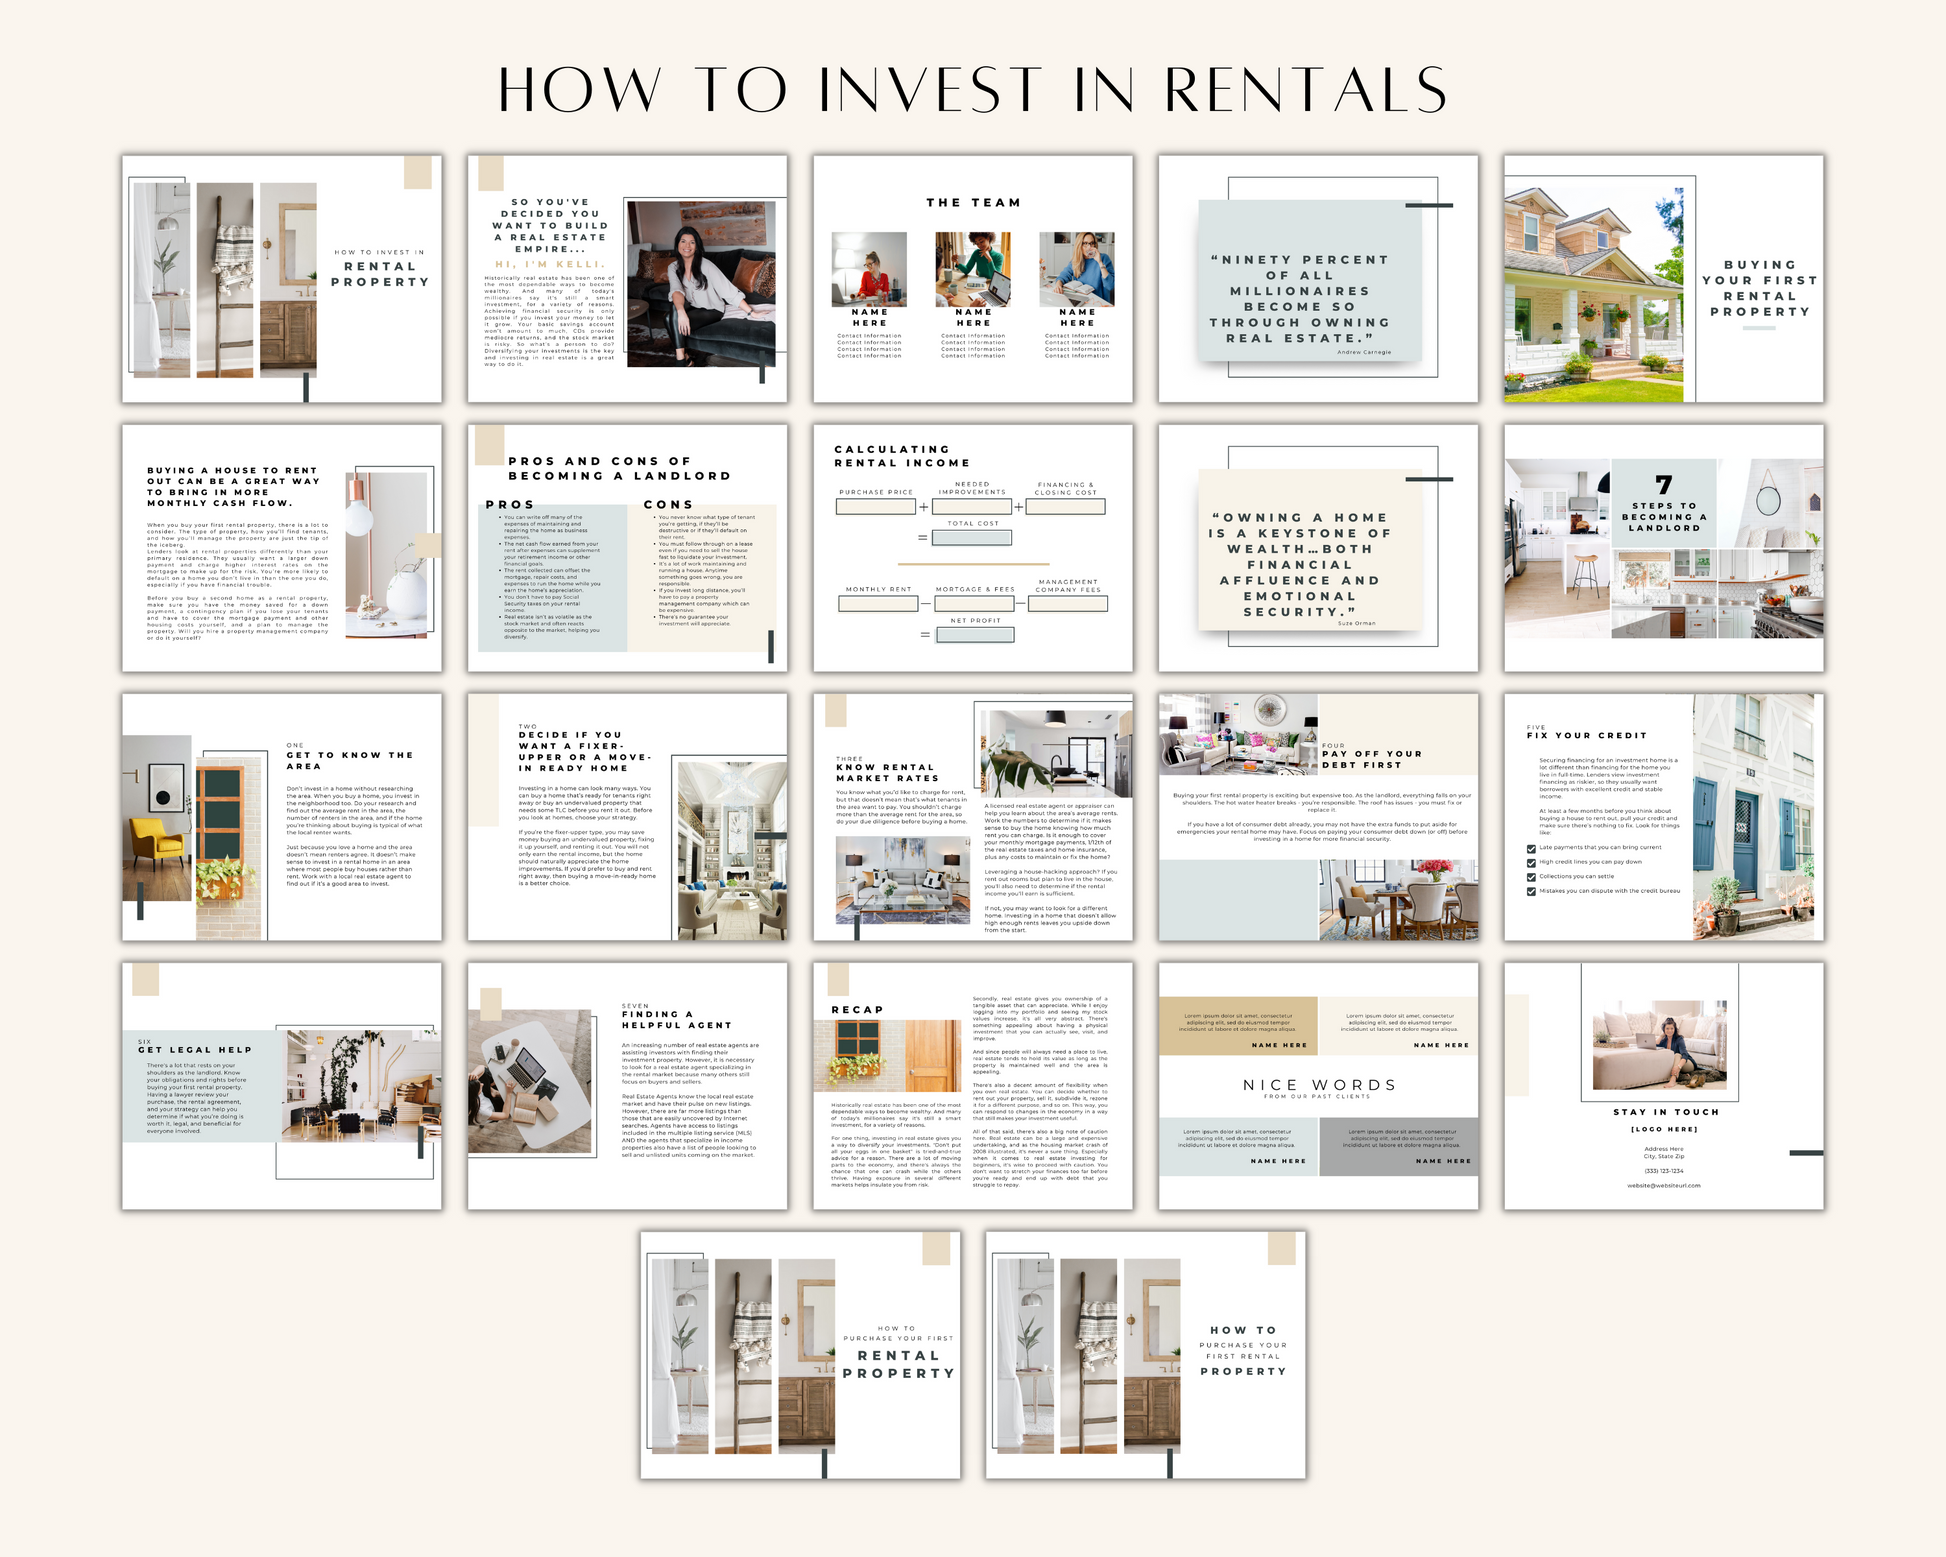Select the Total Cost result box
The width and height of the screenshot is (1946, 1557).
[x=972, y=538]
